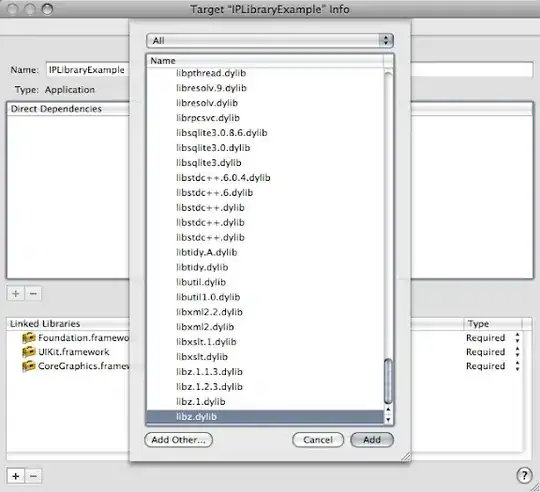
Task: Click the Name column header in library list
Action: coord(265,61)
